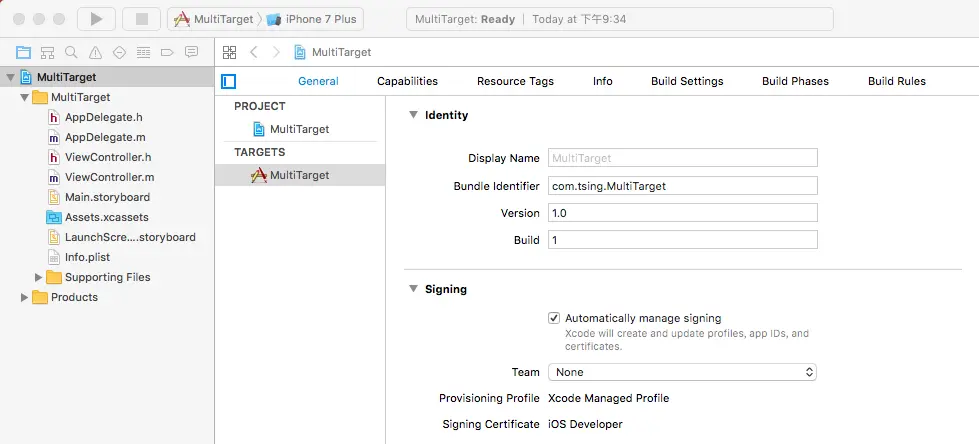Show the Report navigator speech bubble
979x444 pixels.
tap(192, 52)
